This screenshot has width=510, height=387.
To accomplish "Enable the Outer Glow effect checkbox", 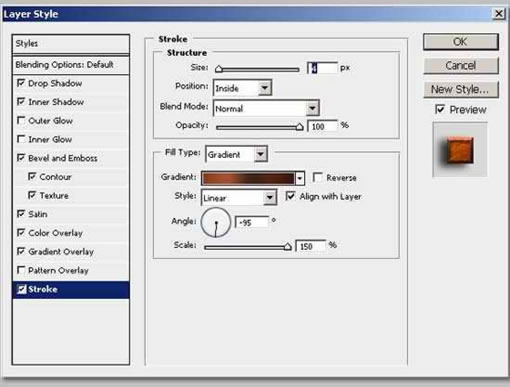I will 21,120.
